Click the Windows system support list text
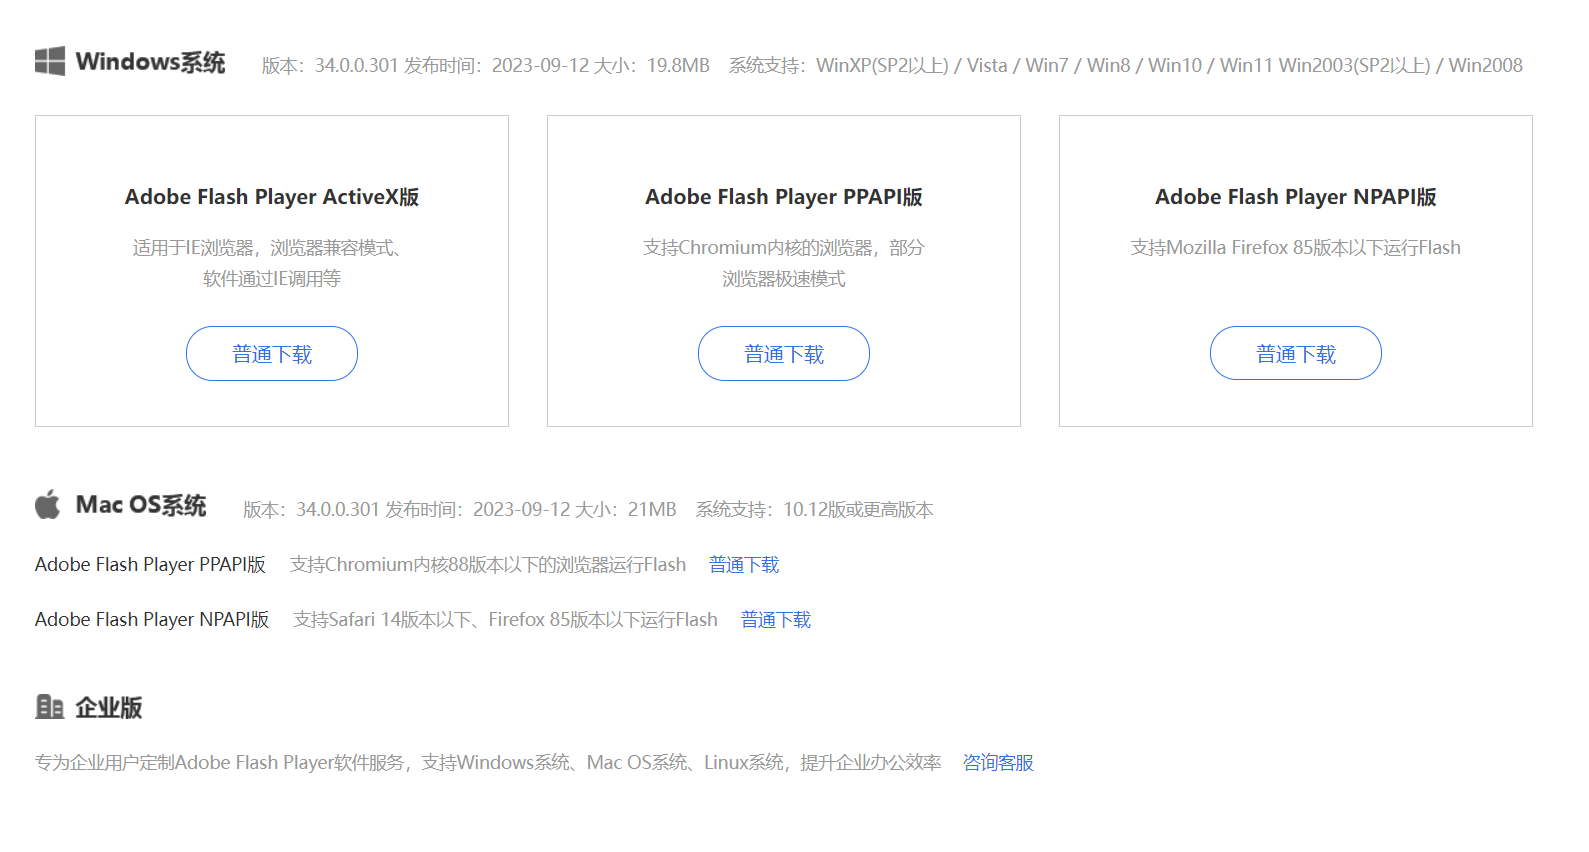The height and width of the screenshot is (852, 1589). (1126, 66)
